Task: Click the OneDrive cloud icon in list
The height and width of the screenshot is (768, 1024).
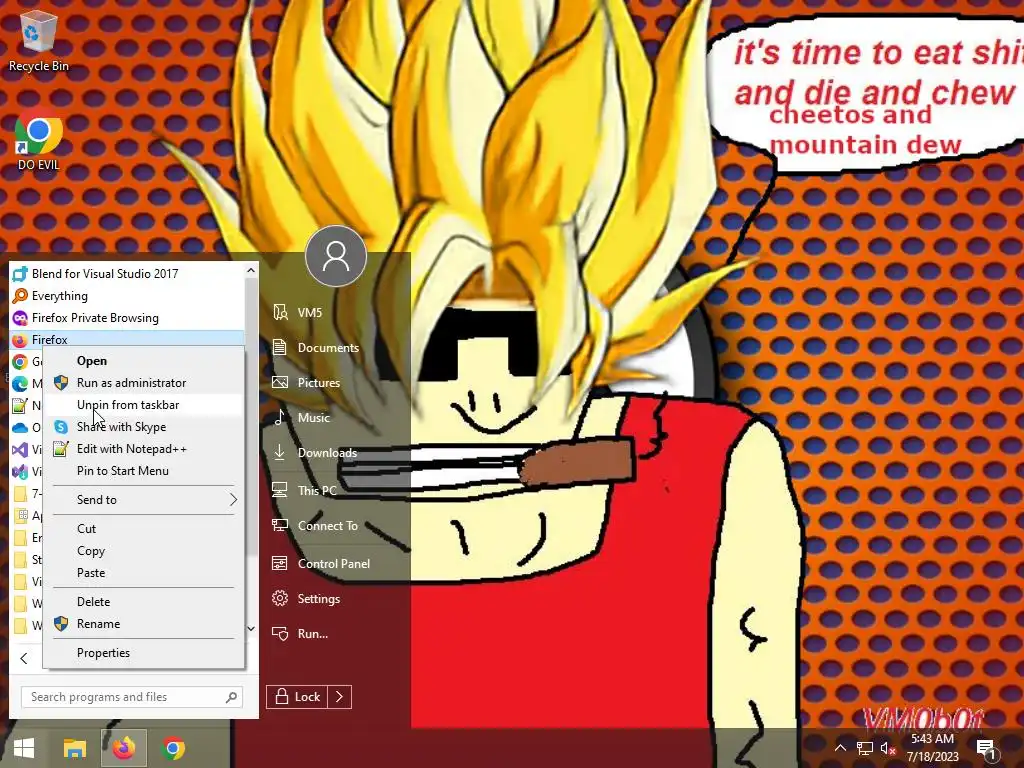Action: tap(20, 428)
